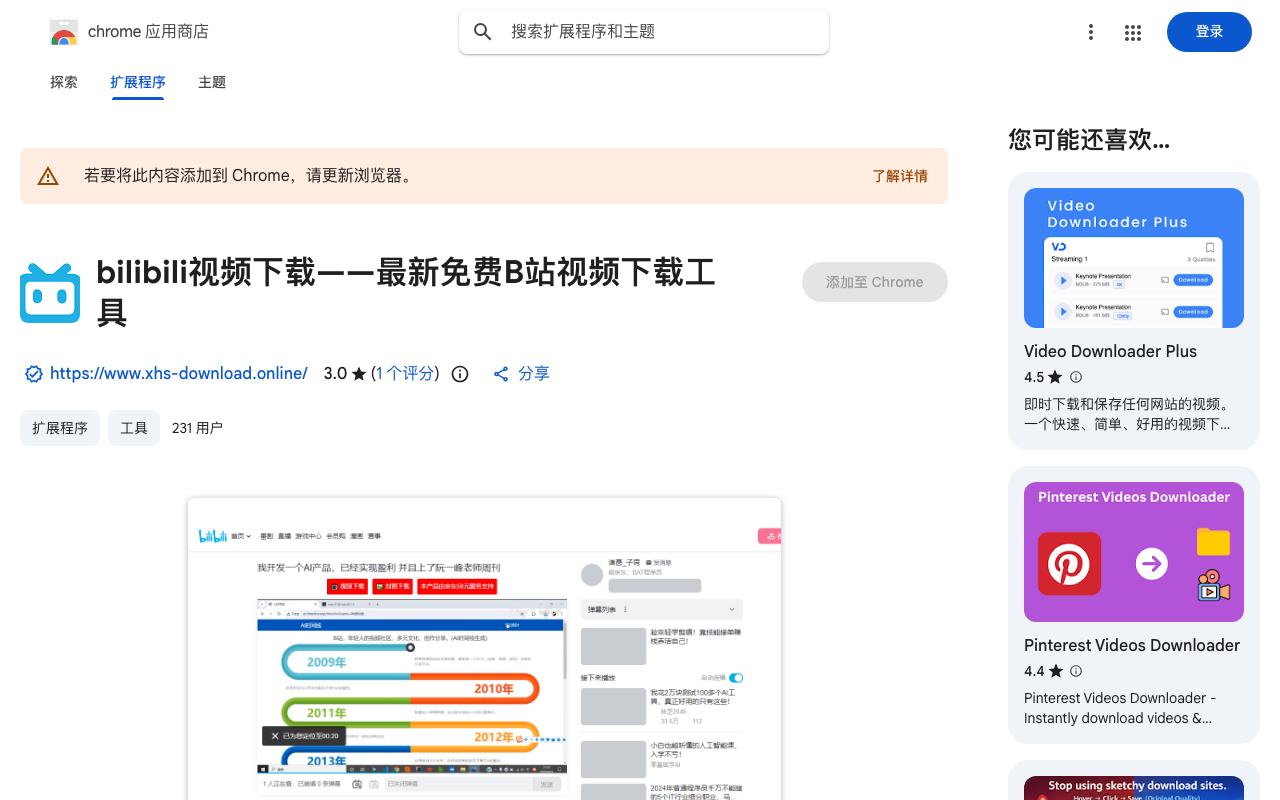This screenshot has height=800, width=1280.
Task: Click the 分享 share link
Action: tap(534, 374)
